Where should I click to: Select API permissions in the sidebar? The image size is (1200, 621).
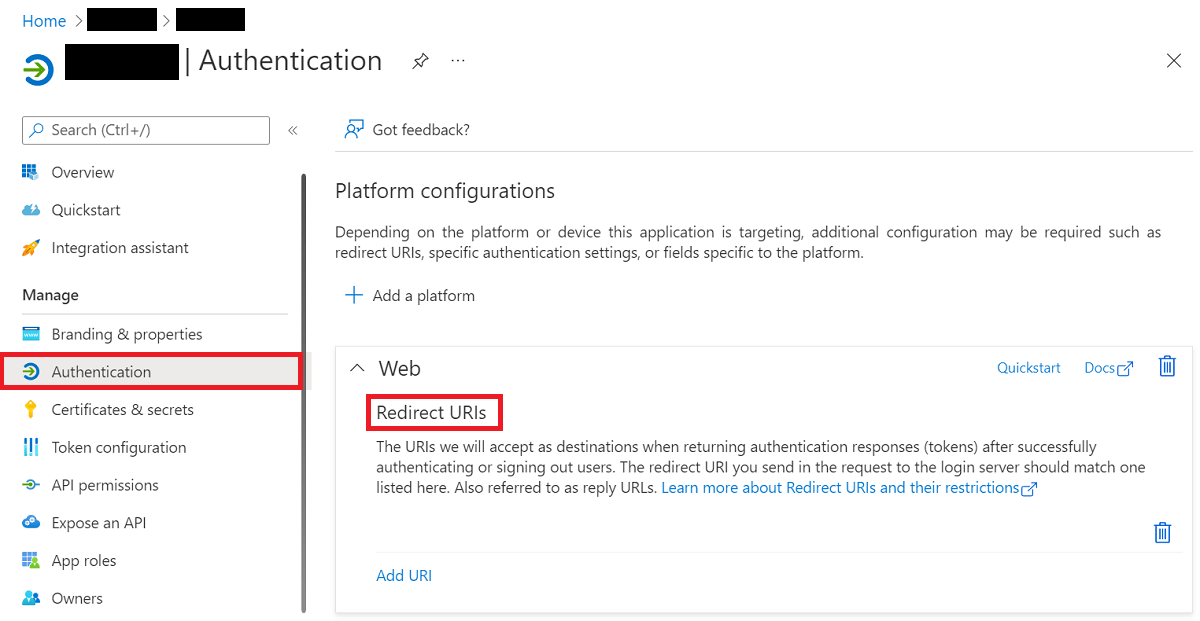point(105,485)
